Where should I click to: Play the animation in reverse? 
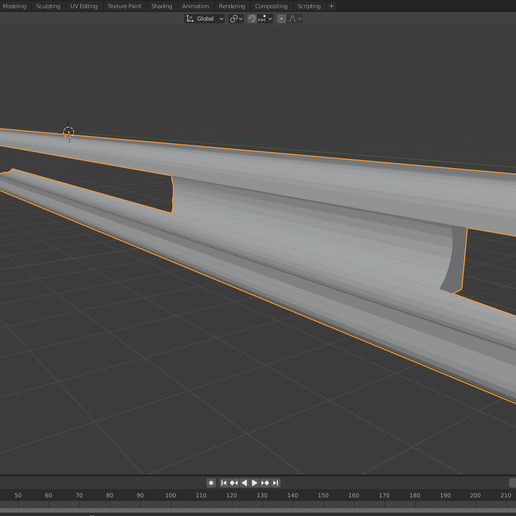pos(244,483)
